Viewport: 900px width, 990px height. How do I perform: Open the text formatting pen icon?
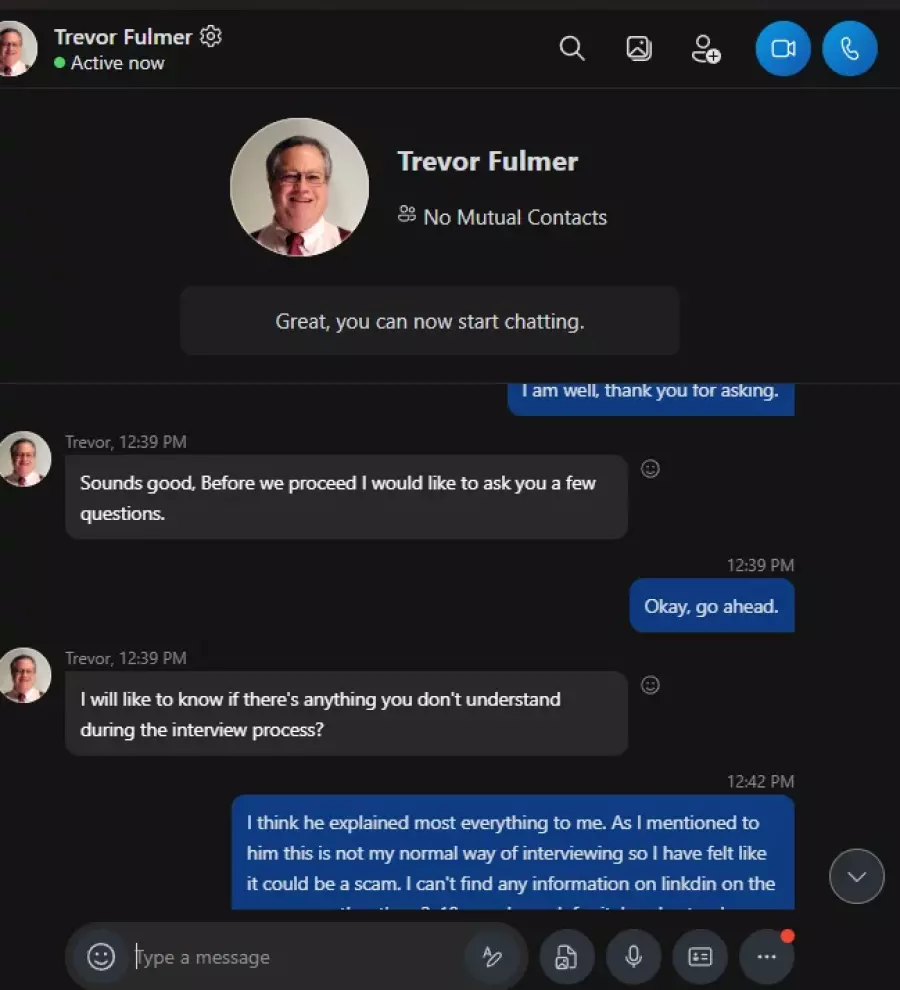coord(492,957)
